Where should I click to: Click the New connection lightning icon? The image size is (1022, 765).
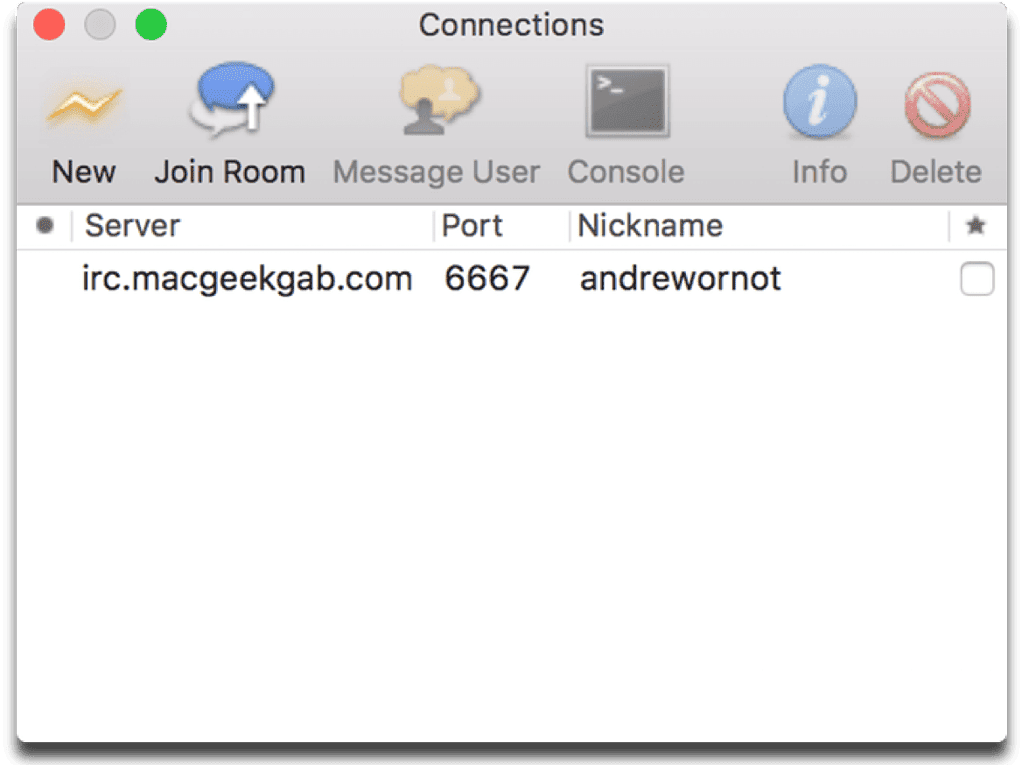pyautogui.click(x=84, y=104)
